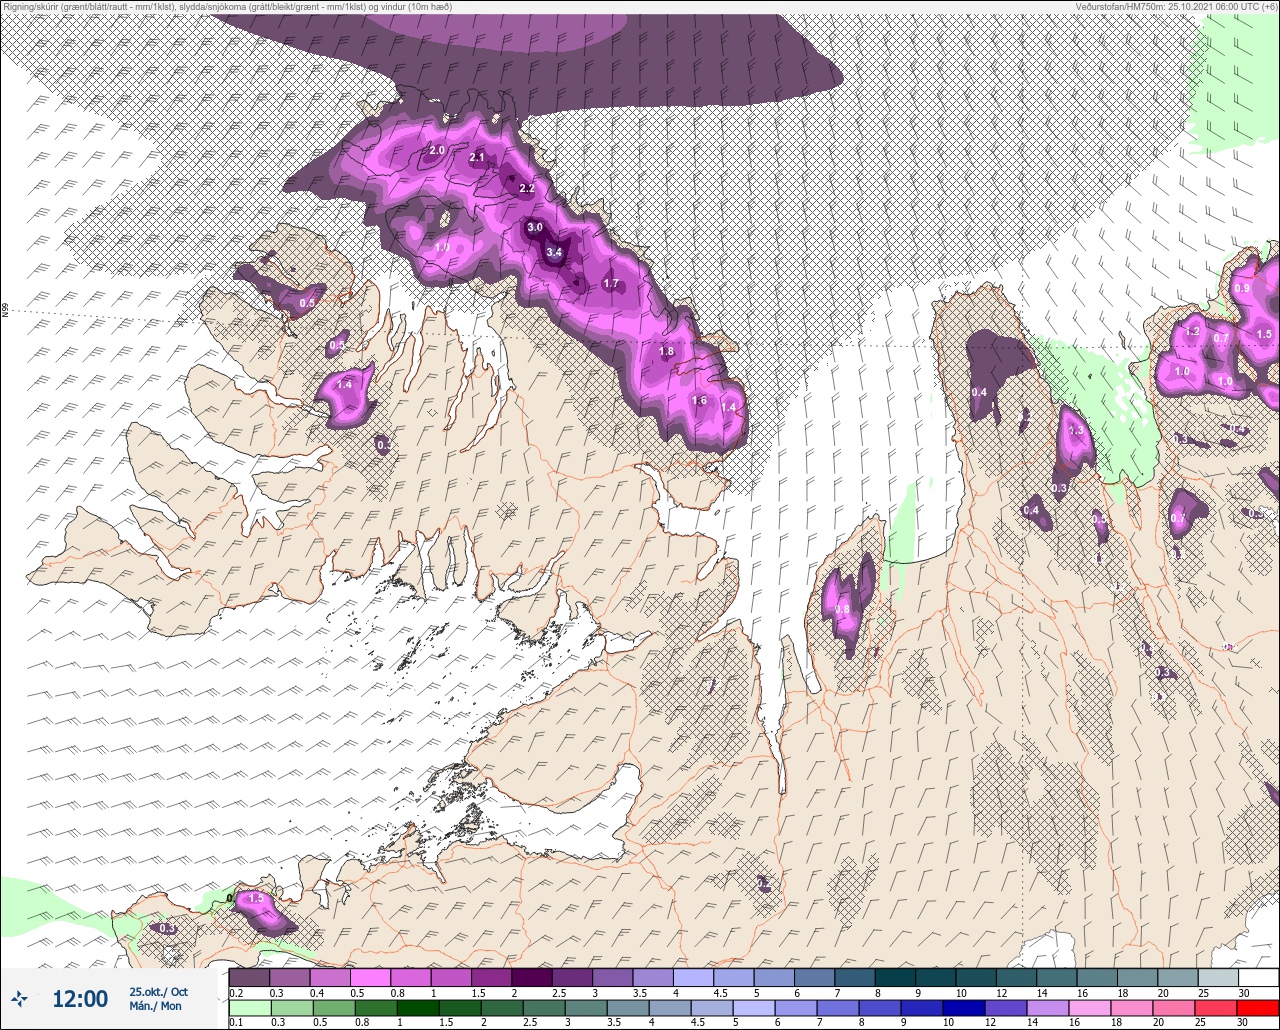Click the 1.8 precipitation value label
Viewport: 1280px width, 1030px height.
(667, 352)
